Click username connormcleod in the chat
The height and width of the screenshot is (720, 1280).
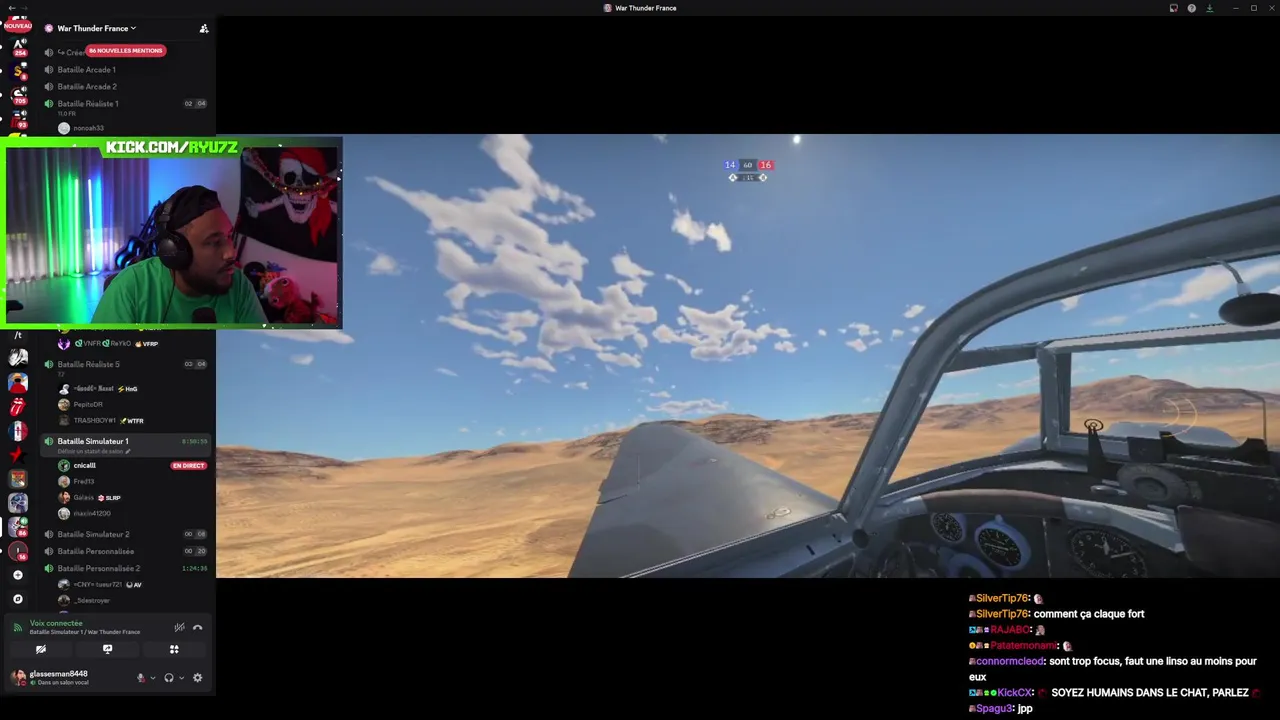(x=1010, y=661)
